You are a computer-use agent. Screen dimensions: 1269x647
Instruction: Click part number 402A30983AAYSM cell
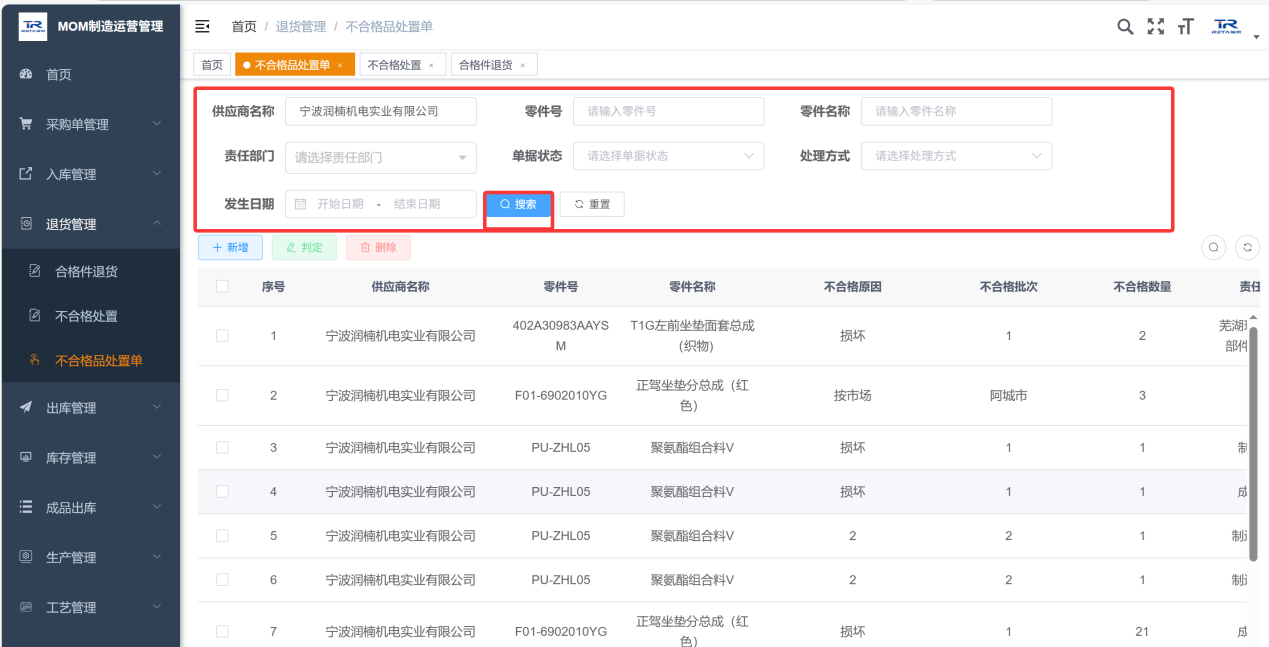click(561, 336)
